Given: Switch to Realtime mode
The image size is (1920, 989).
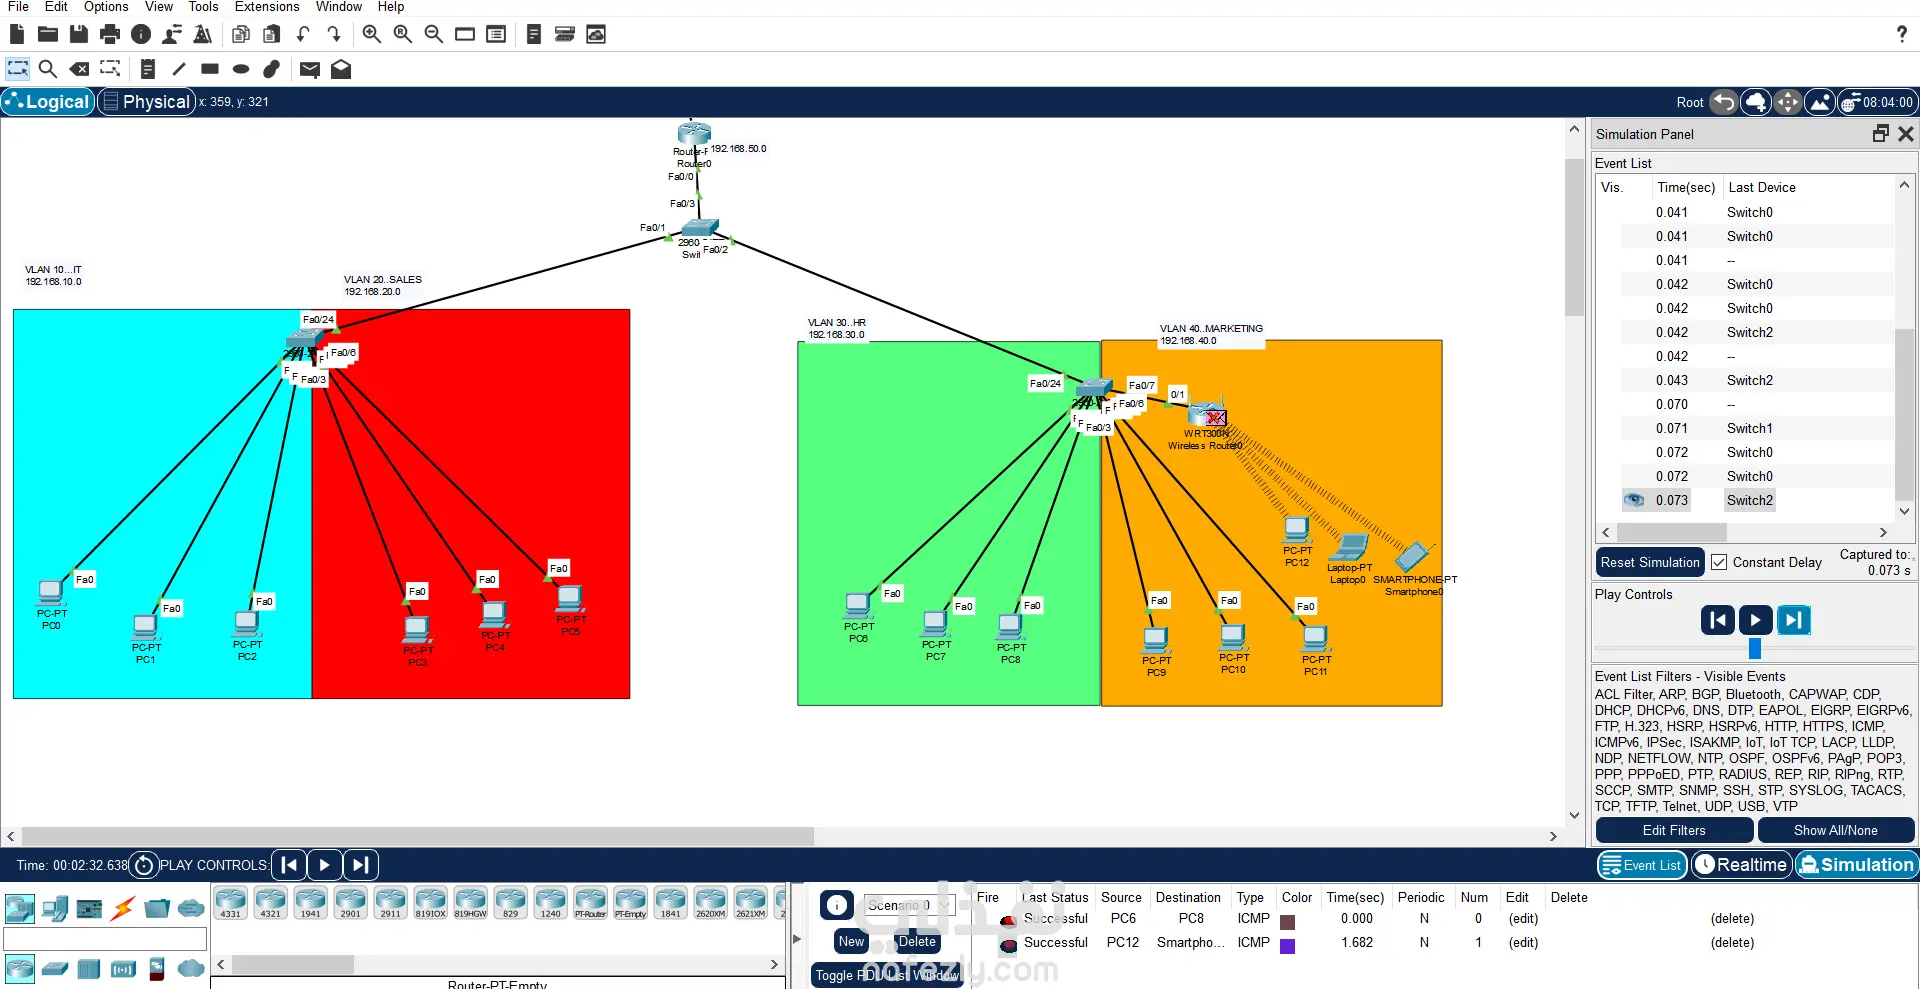Looking at the screenshot, I should (x=1741, y=865).
